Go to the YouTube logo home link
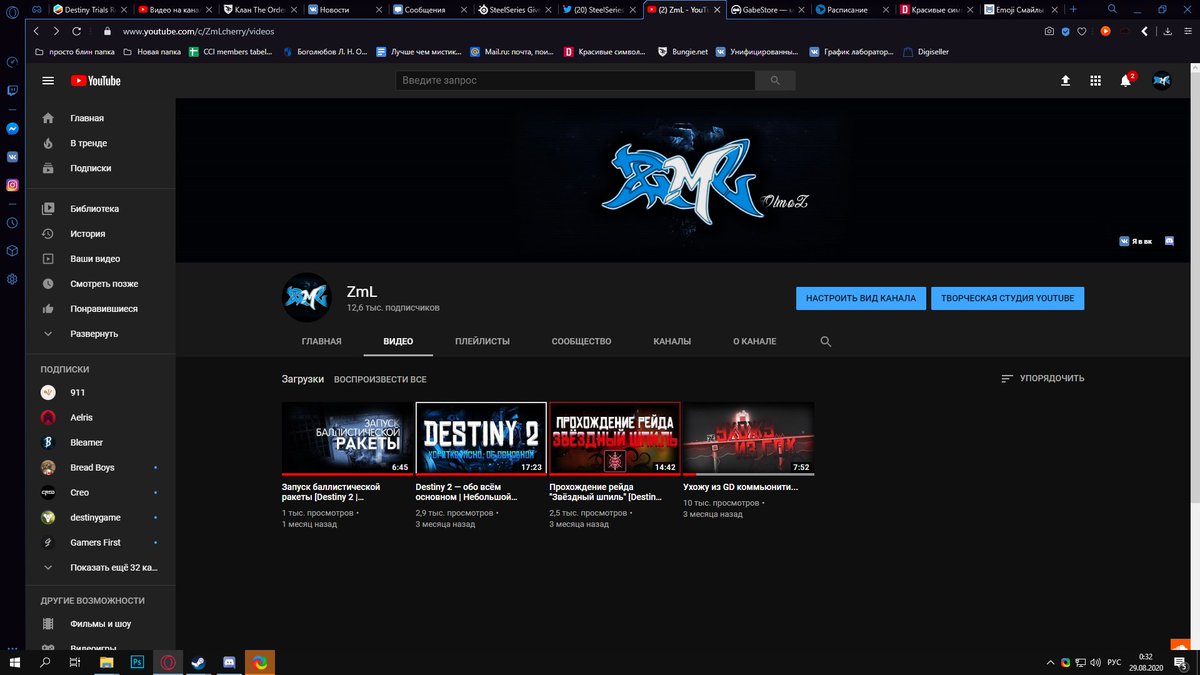Image resolution: width=1200 pixels, height=675 pixels. pos(95,80)
